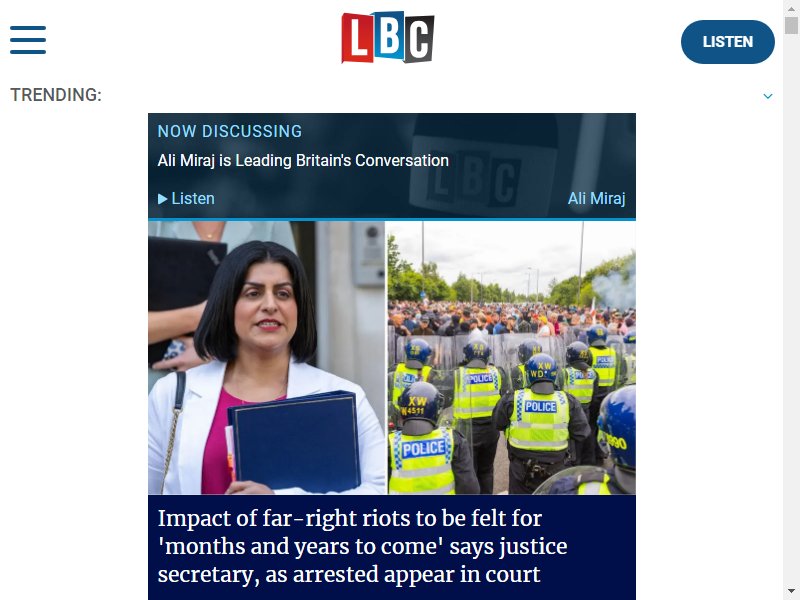Click the riot police photo thumbnail
Image resolution: width=800 pixels, height=600 pixels.
[511, 357]
